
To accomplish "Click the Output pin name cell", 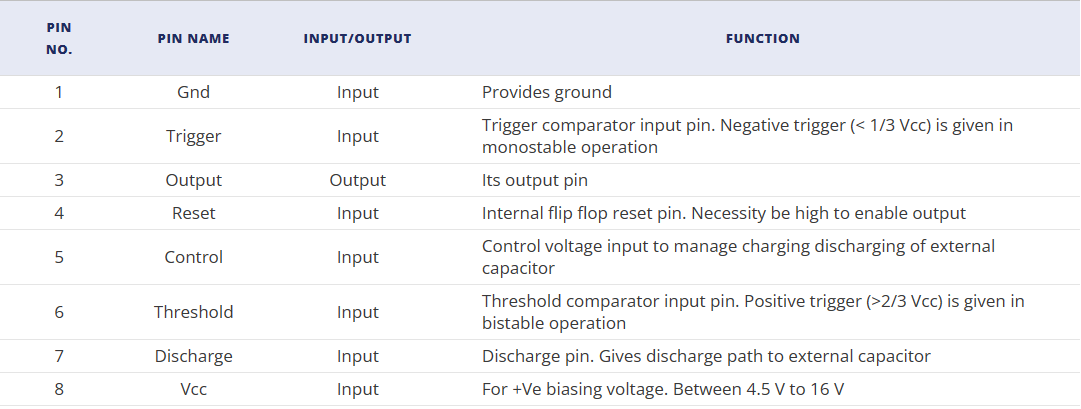I will pos(193,181).
